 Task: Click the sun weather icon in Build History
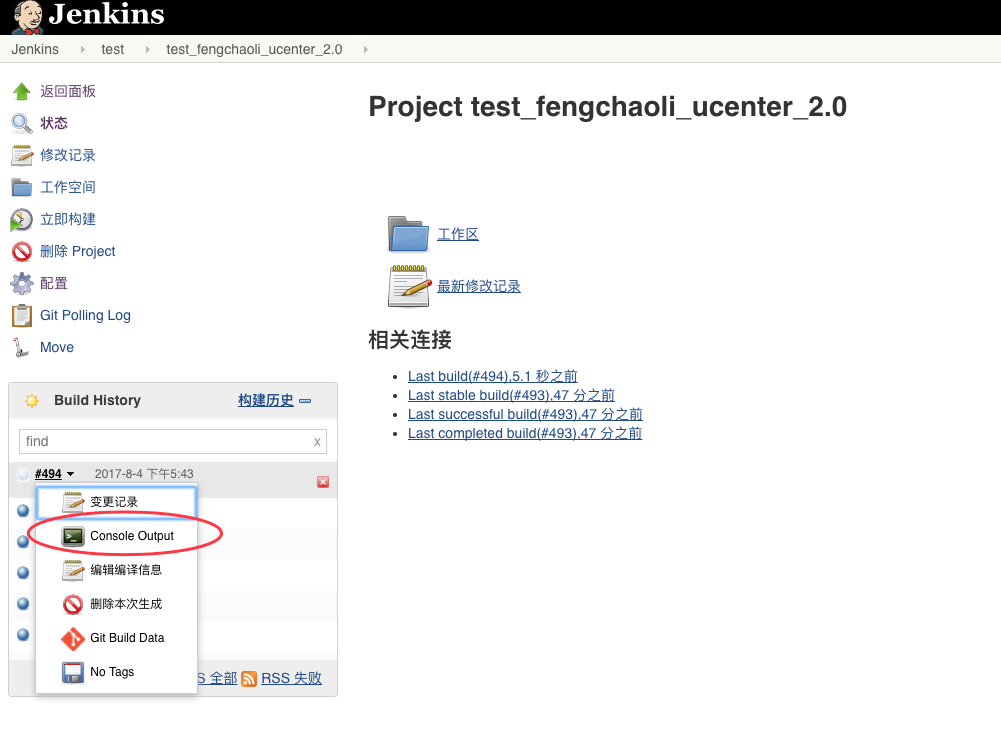point(32,401)
